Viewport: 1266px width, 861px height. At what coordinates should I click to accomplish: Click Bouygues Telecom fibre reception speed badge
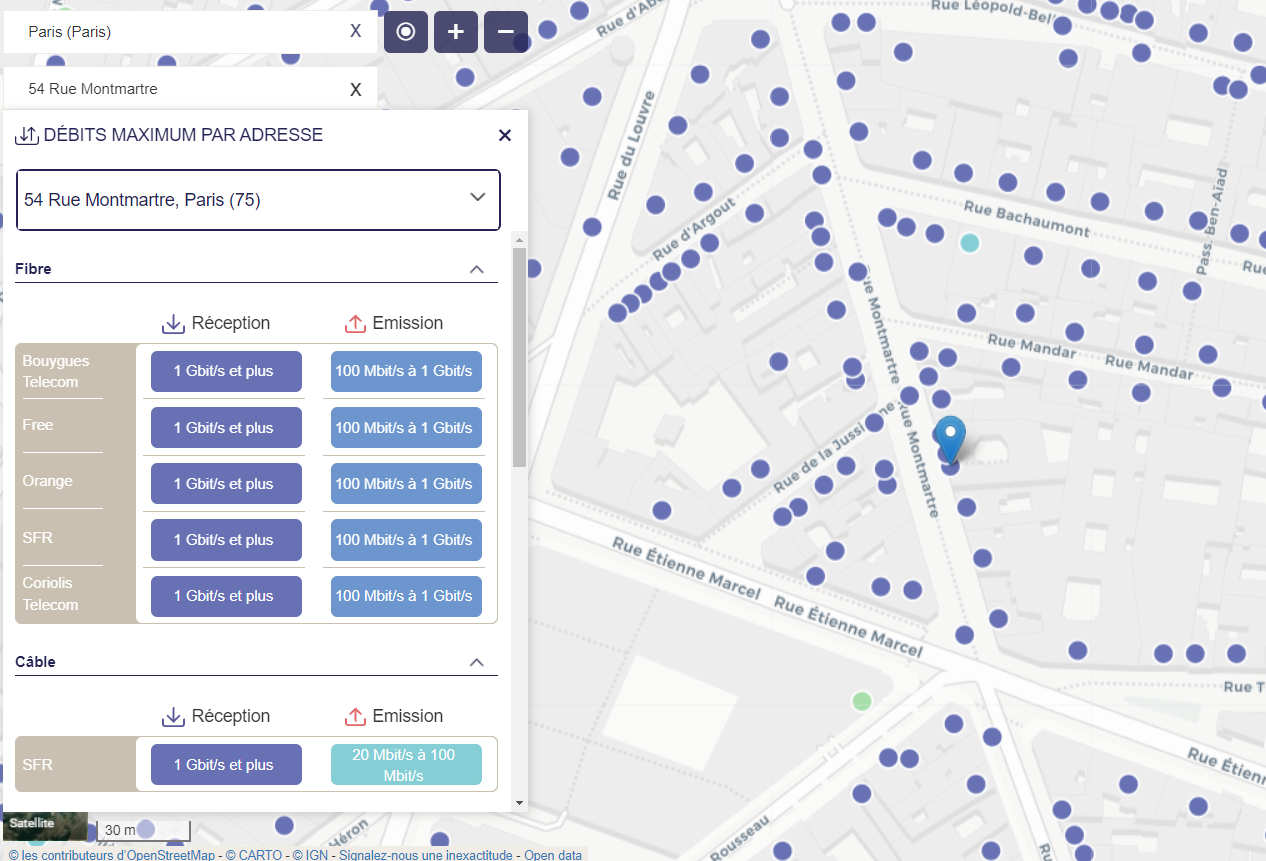[226, 371]
